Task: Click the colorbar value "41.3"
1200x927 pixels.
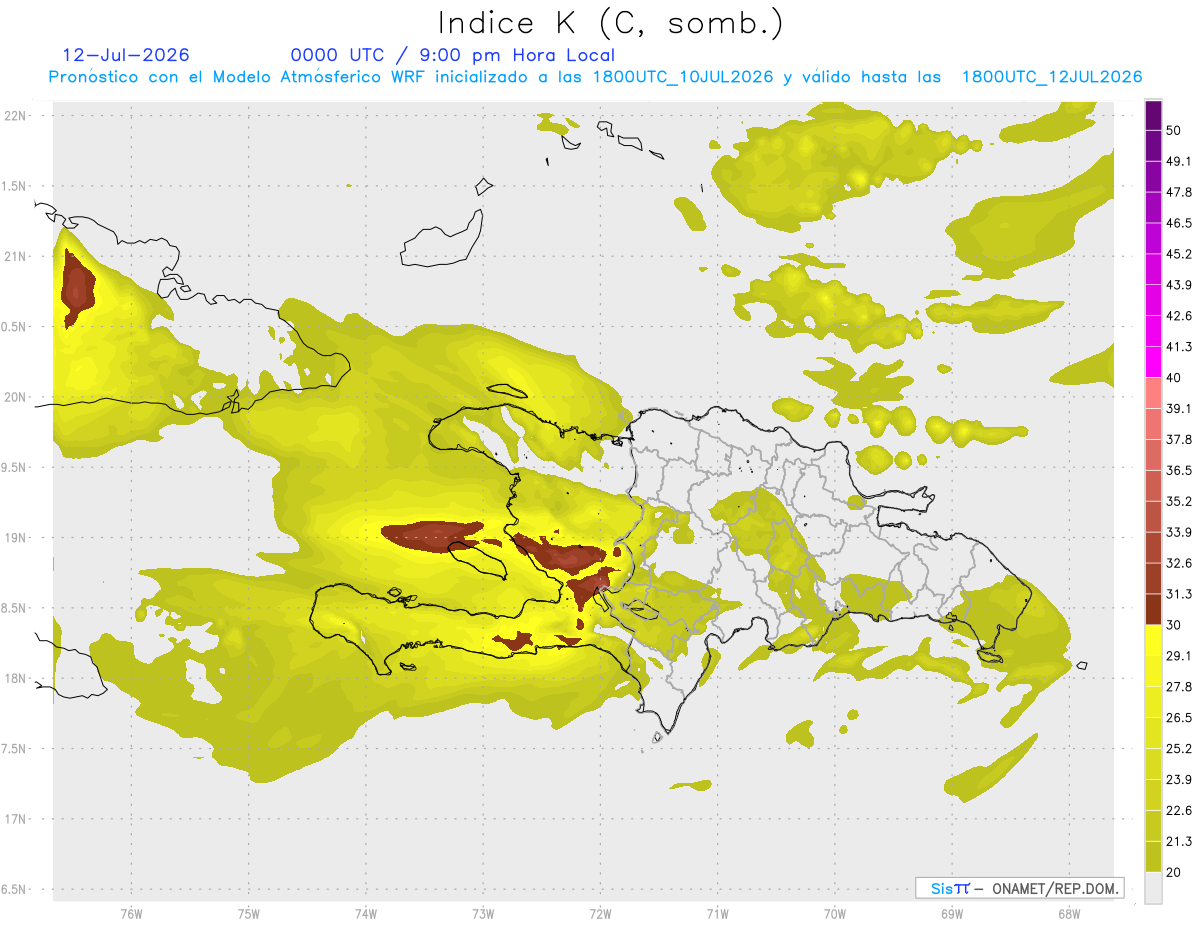Action: 1179,346
